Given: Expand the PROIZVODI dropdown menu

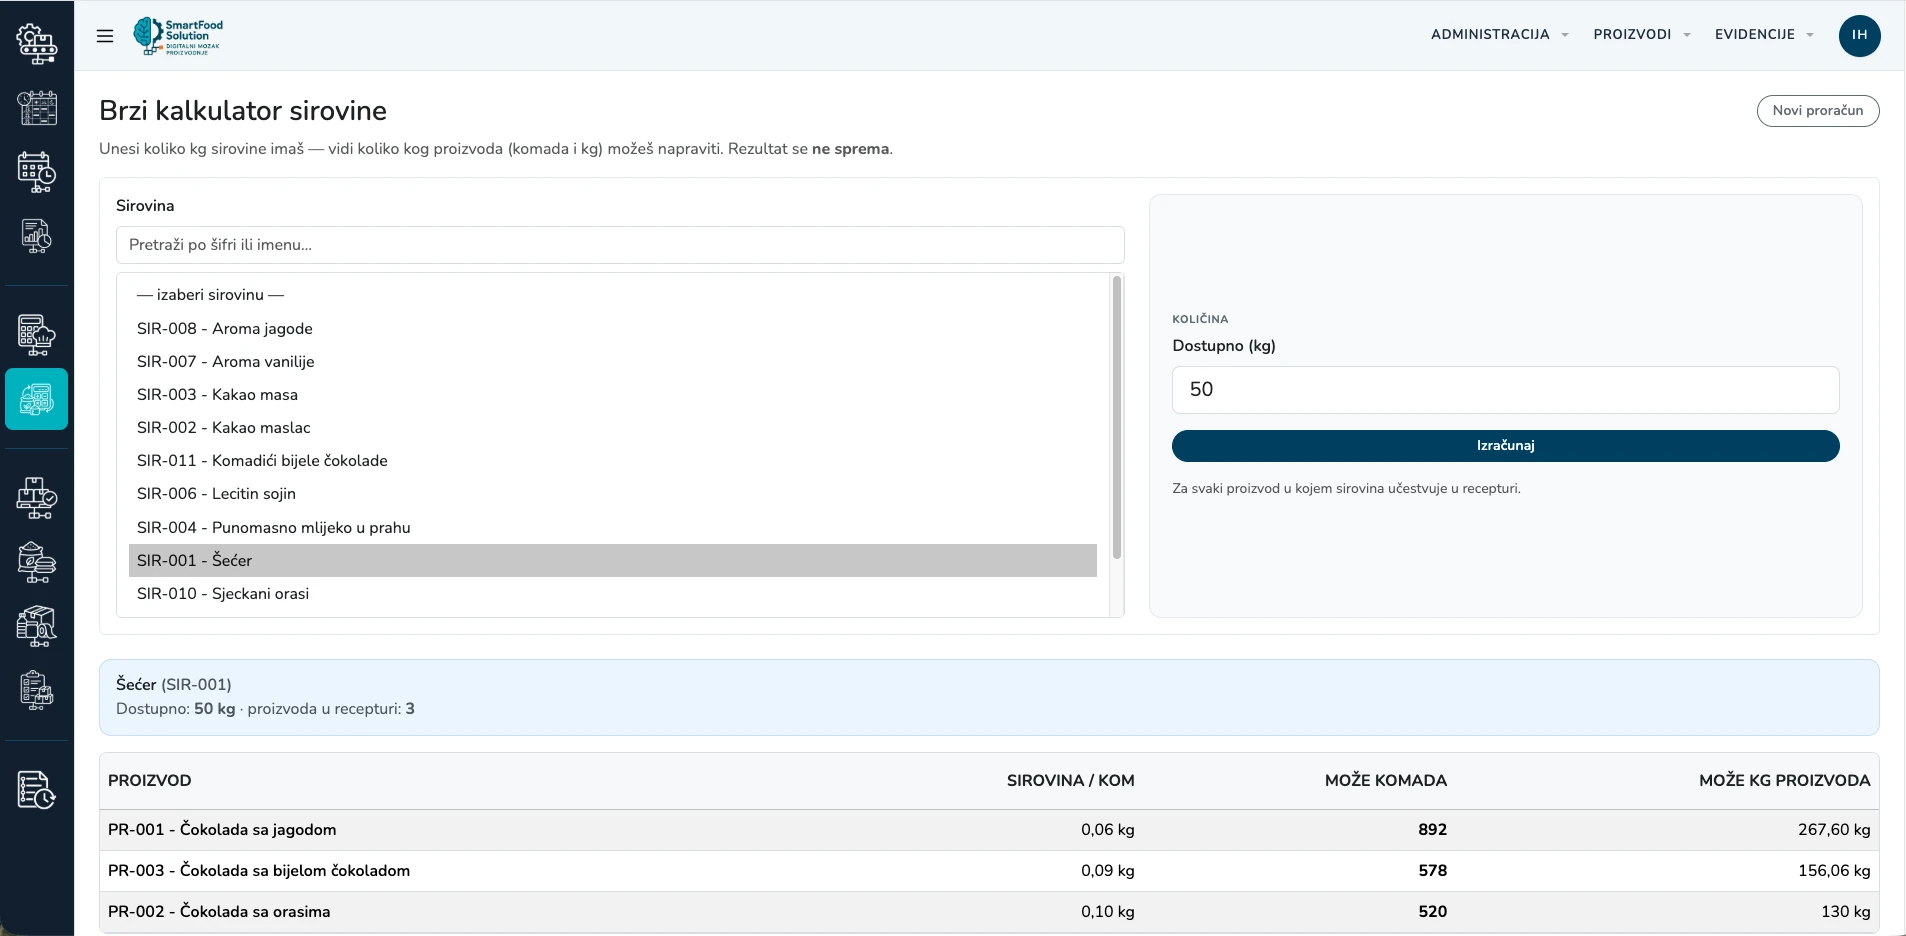Looking at the screenshot, I should pyautogui.click(x=1642, y=34).
